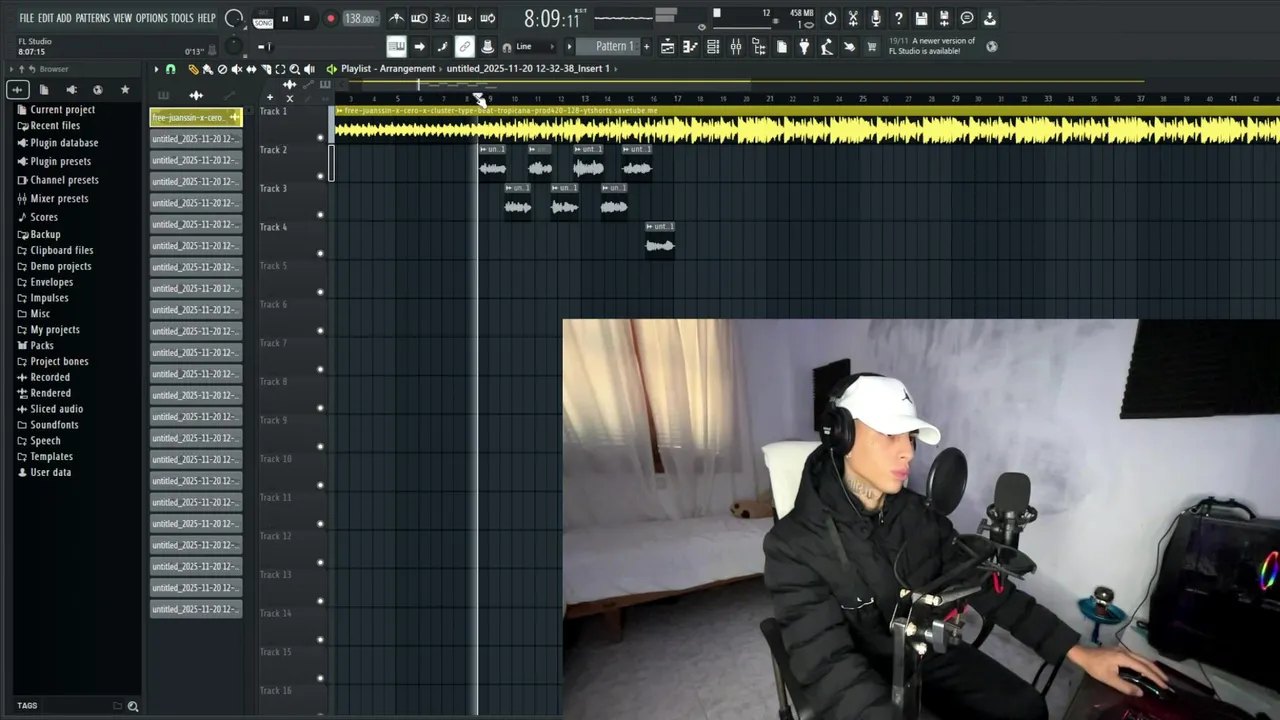Click the red record button
The image size is (1280, 720).
coord(330,18)
